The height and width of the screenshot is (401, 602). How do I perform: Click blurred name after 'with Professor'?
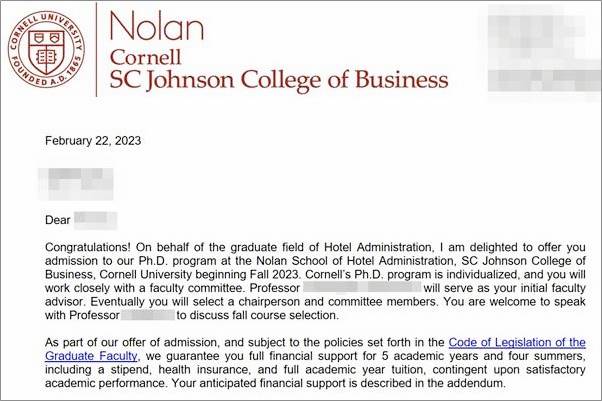point(148,315)
